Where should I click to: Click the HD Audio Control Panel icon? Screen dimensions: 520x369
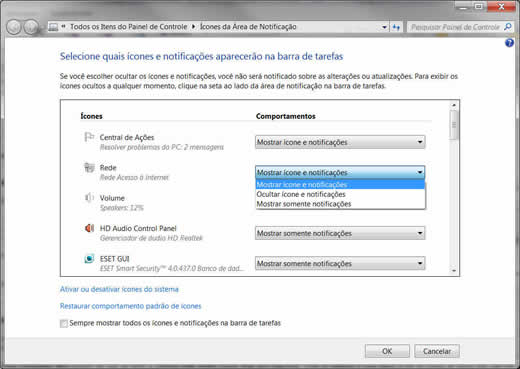[89, 228]
